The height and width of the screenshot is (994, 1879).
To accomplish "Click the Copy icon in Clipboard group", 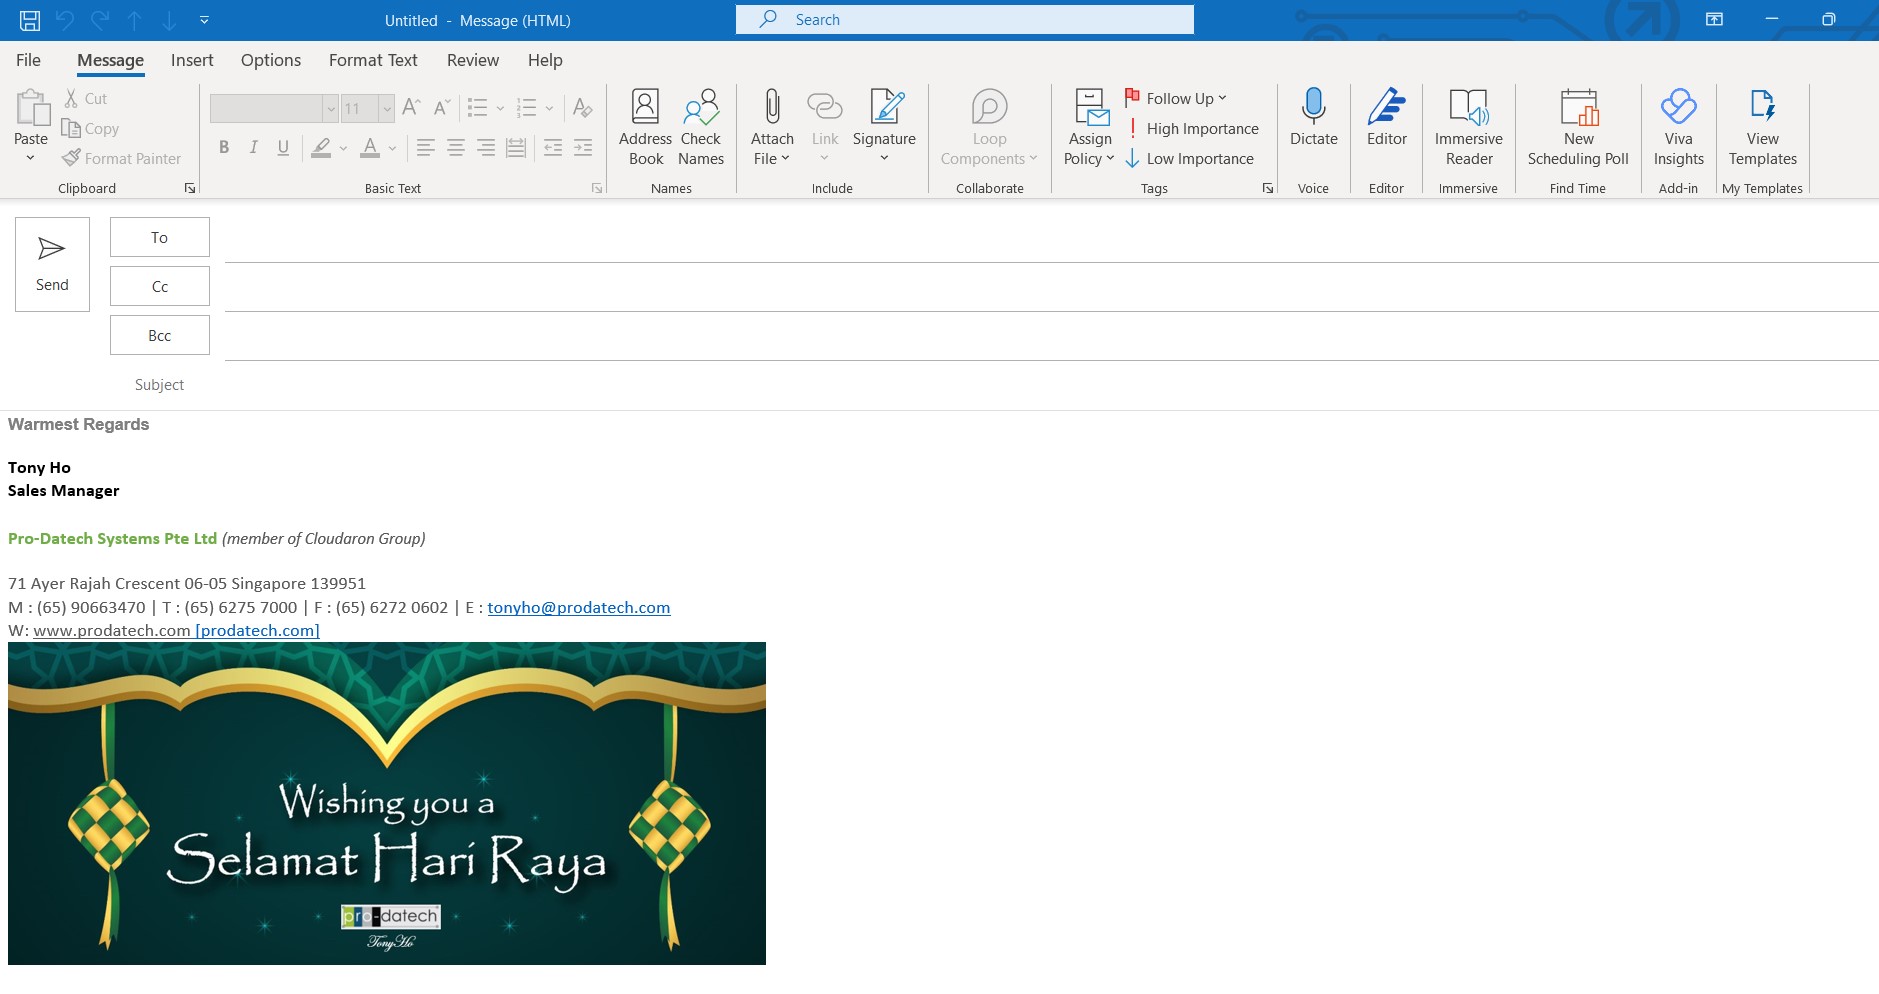I will (x=71, y=128).
